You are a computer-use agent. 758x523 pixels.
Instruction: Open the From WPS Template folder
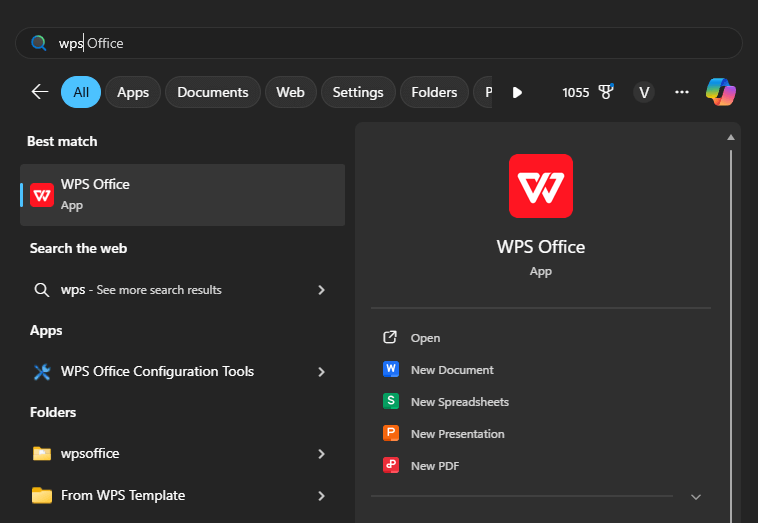click(182, 495)
